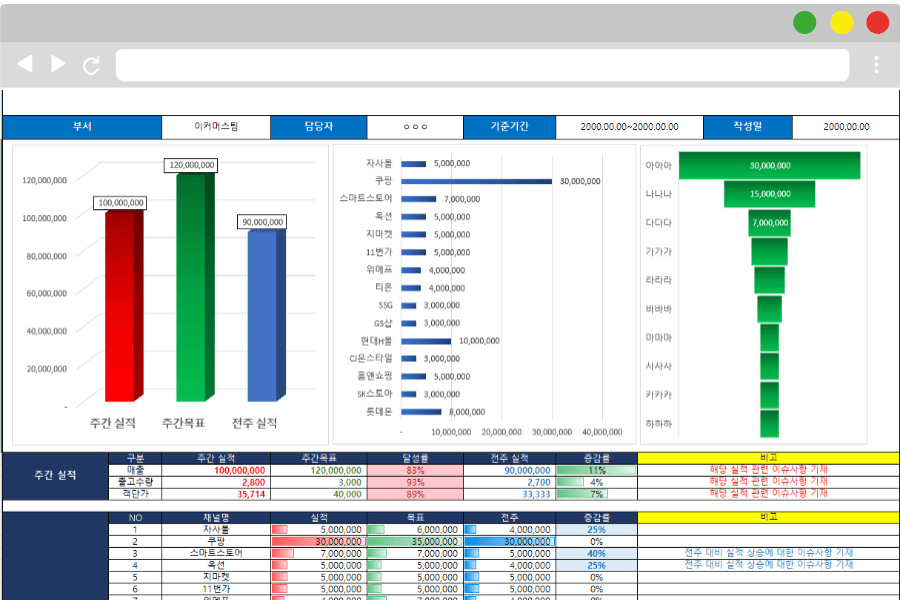The height and width of the screenshot is (600, 900).
Task: Select the 작성일 header cell
Action: pyautogui.click(x=748, y=127)
